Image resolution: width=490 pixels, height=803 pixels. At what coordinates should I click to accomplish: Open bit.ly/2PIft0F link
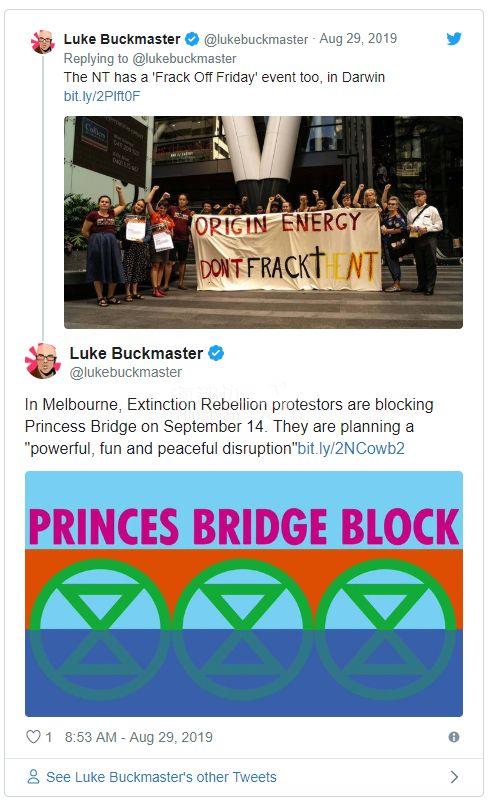(x=102, y=96)
